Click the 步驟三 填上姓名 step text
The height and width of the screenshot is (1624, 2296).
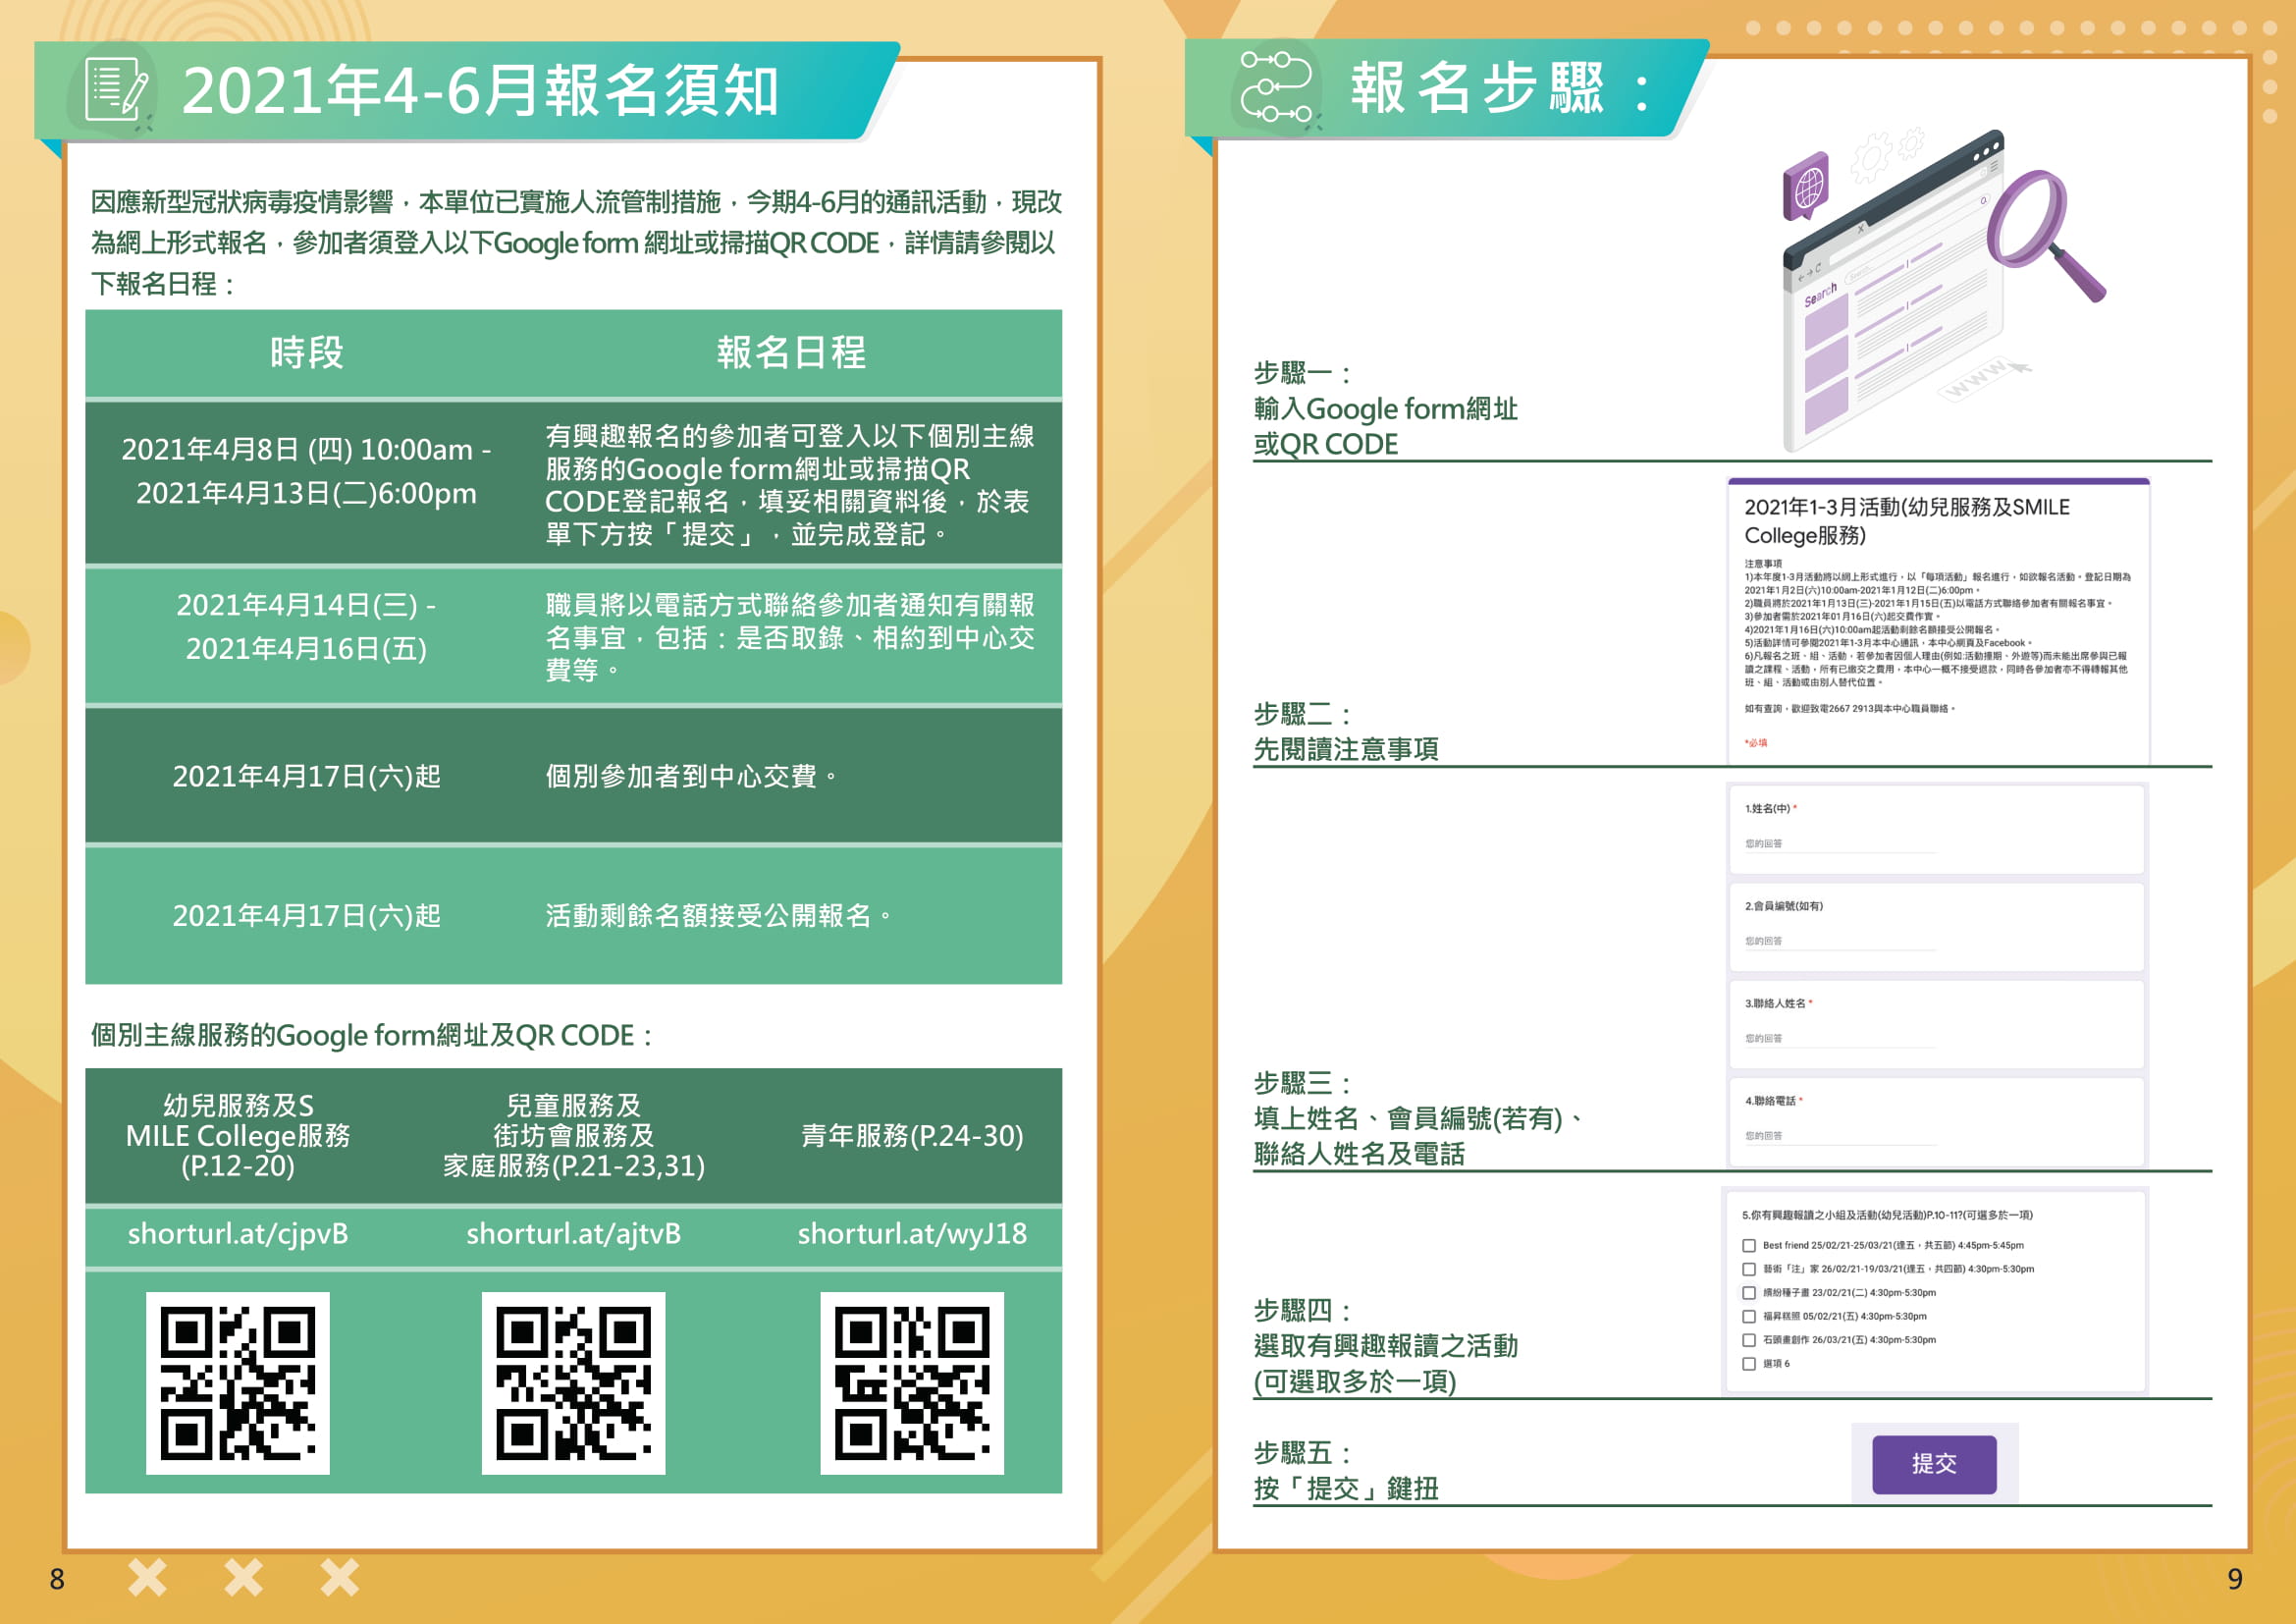click(1420, 1119)
